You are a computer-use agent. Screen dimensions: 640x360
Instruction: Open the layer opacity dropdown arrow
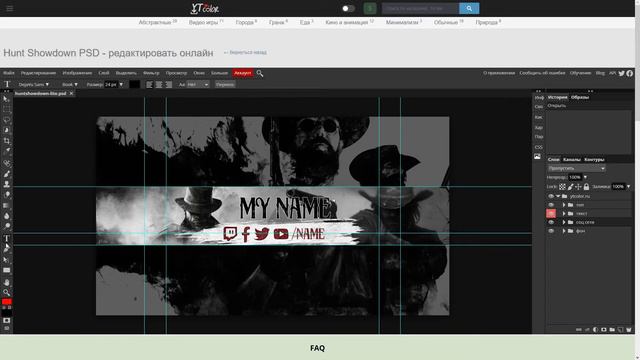585,177
